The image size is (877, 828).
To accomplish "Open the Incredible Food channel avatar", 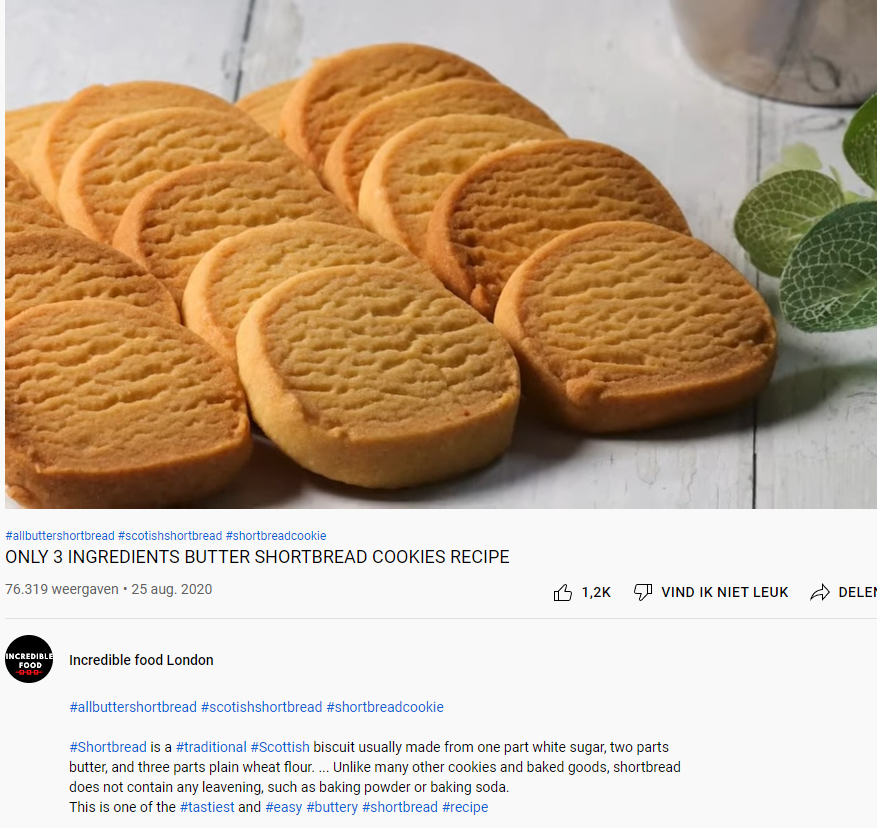I will (29, 659).
